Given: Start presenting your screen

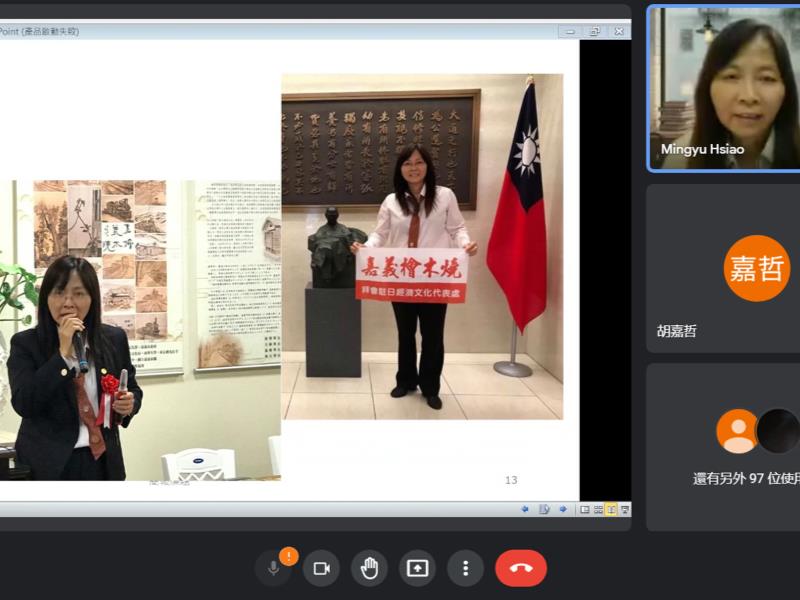Looking at the screenshot, I should coord(417,568).
